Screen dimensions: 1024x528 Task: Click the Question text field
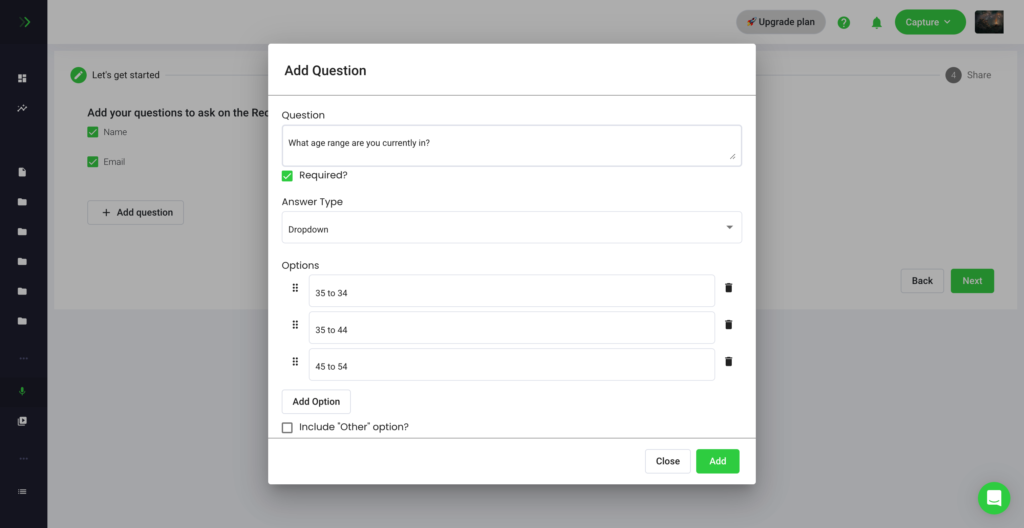pyautogui.click(x=511, y=144)
